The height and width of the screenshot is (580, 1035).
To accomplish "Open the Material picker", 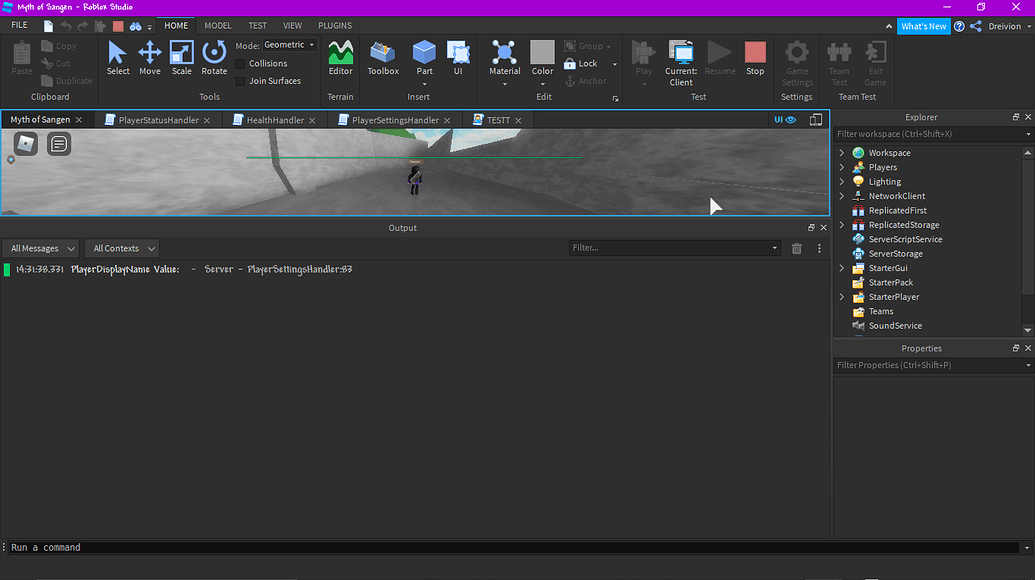I will (504, 58).
